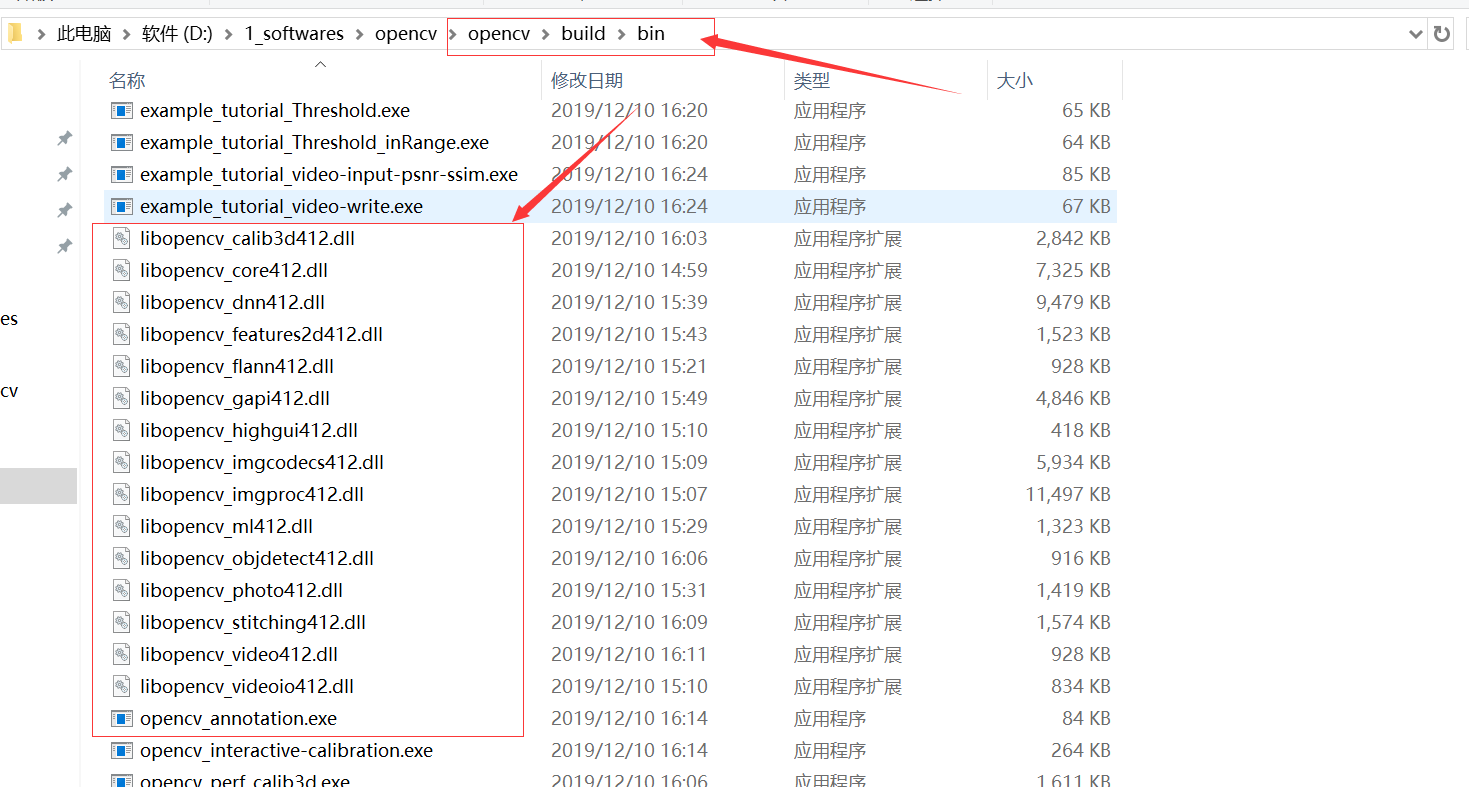Navigate to "此电脑" in the breadcrumb path

(83, 33)
